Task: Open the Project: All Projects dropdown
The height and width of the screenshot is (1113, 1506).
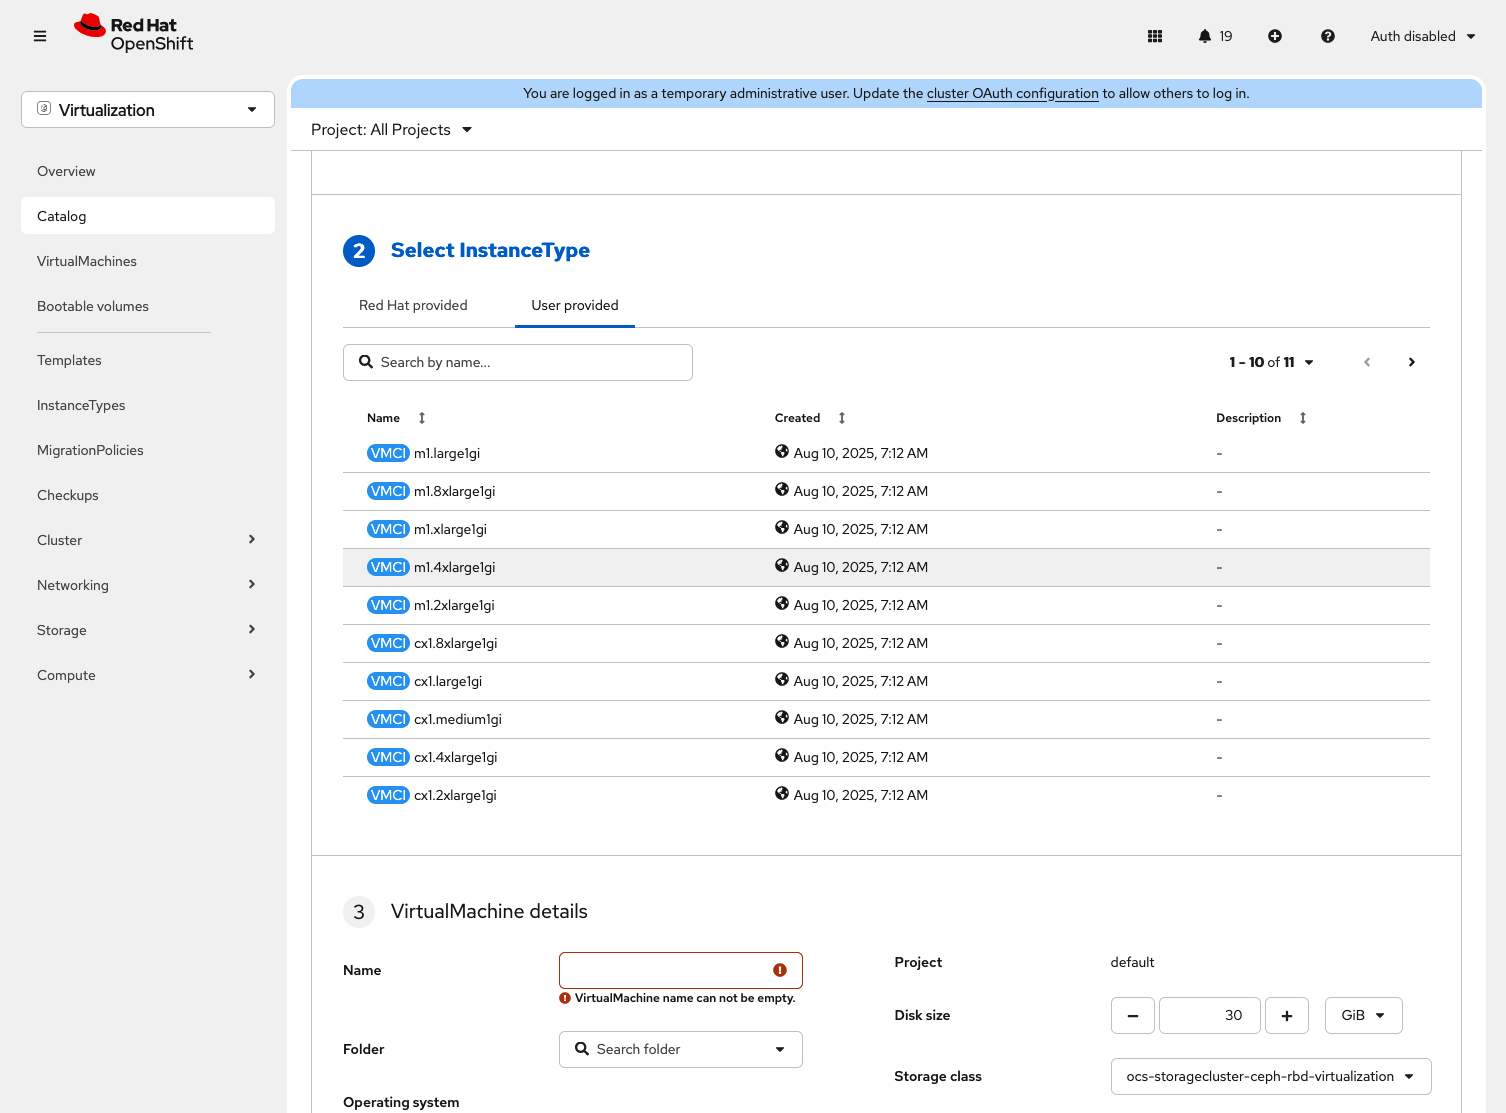Action: tap(391, 130)
